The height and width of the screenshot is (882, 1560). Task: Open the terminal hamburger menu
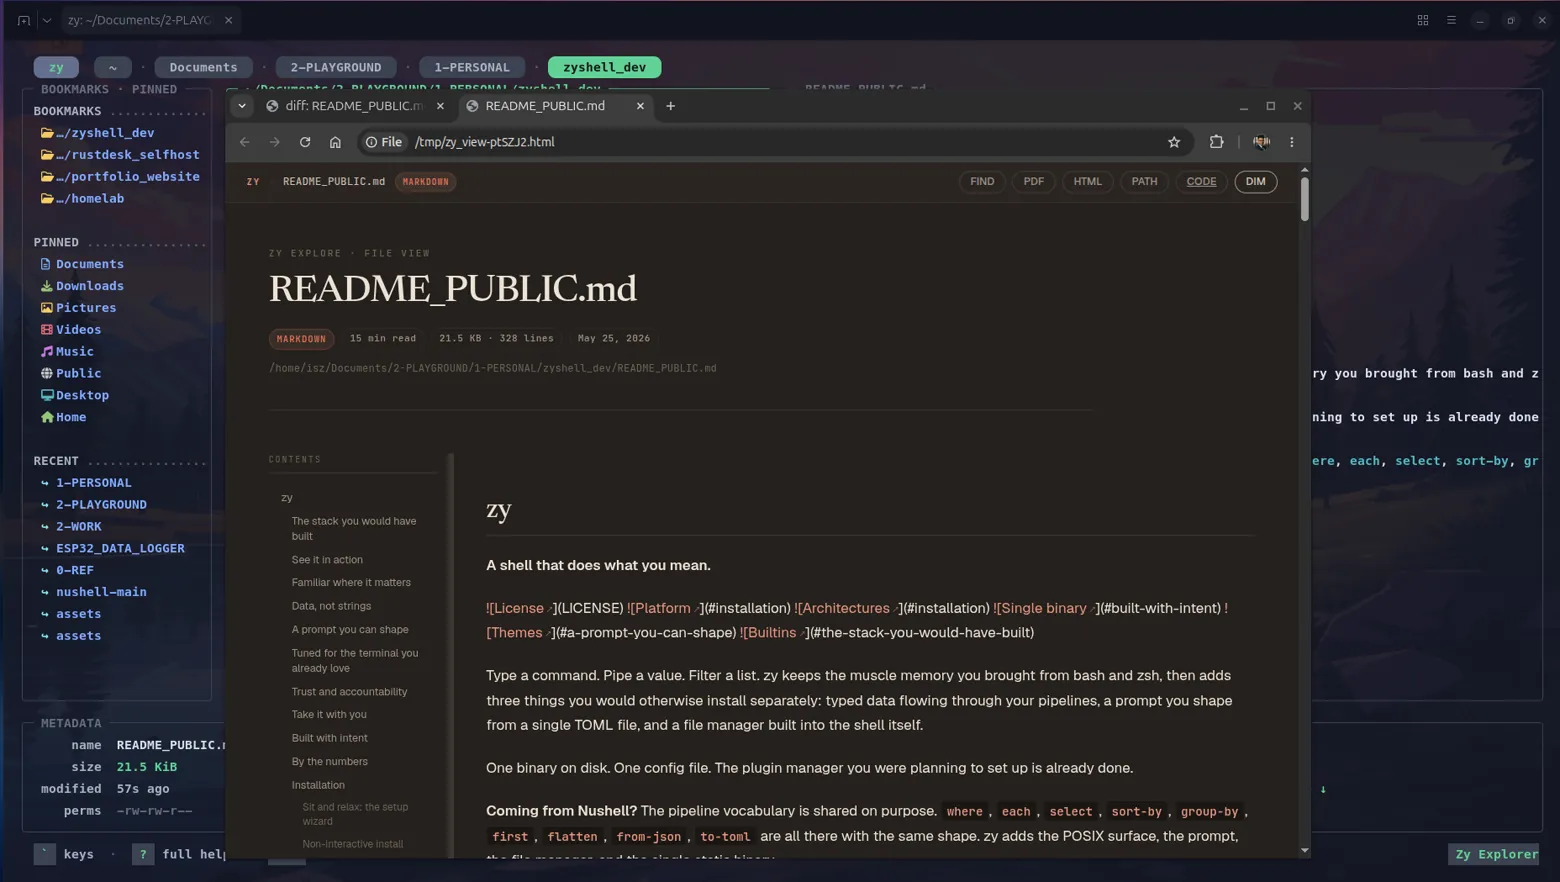[1451, 20]
